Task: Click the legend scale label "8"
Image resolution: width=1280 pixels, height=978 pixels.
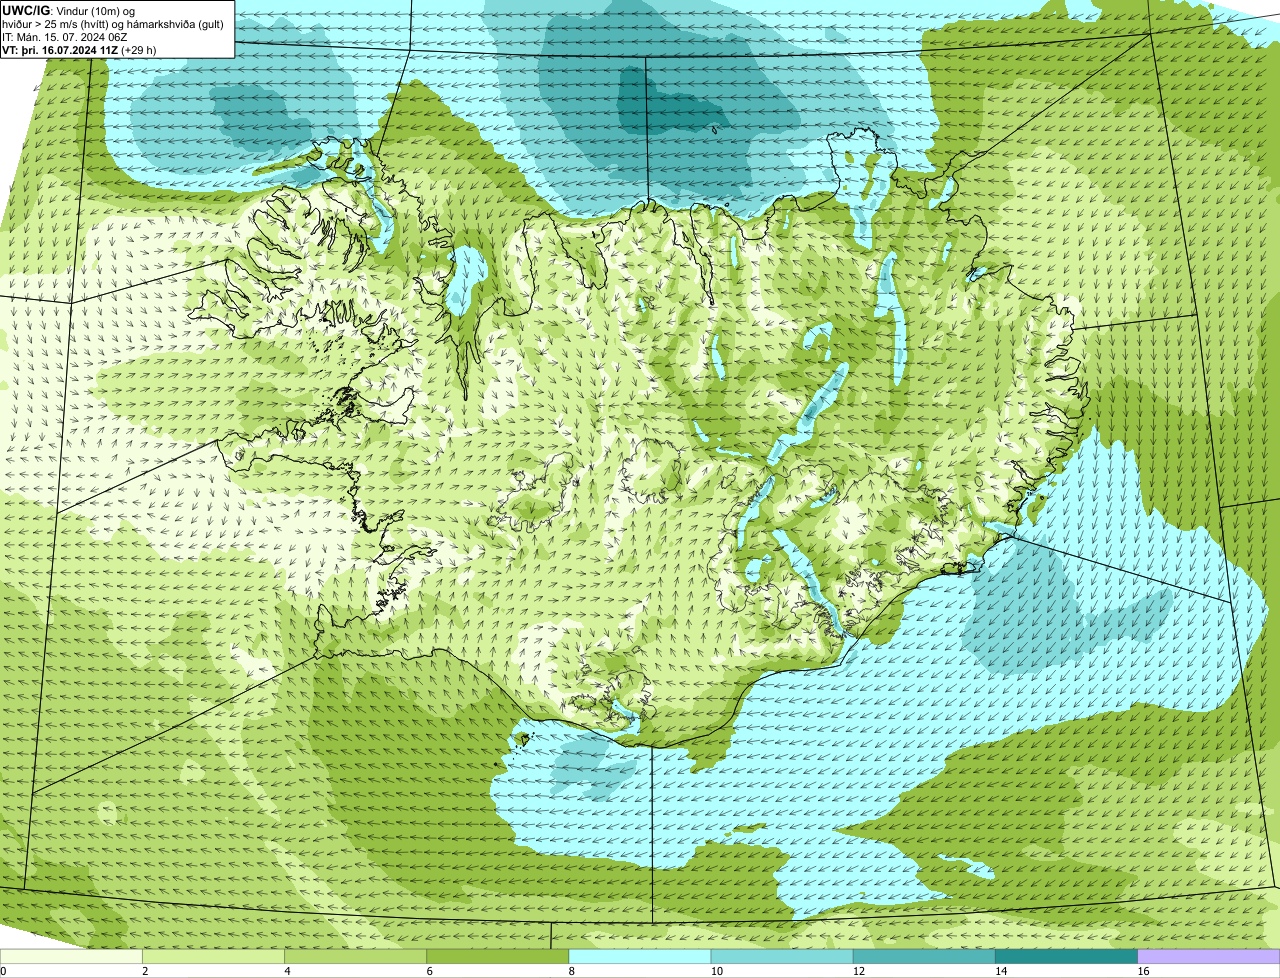Action: coord(571,971)
